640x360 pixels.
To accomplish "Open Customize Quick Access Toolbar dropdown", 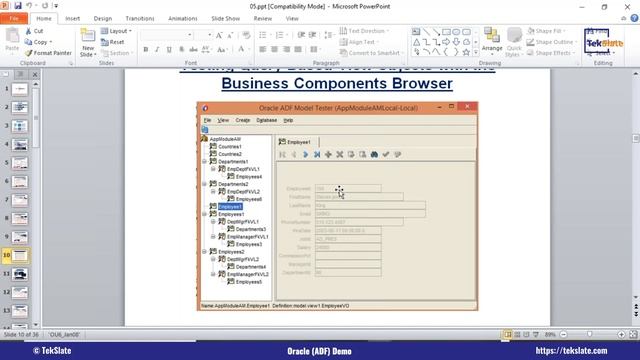I will click(x=56, y=6).
